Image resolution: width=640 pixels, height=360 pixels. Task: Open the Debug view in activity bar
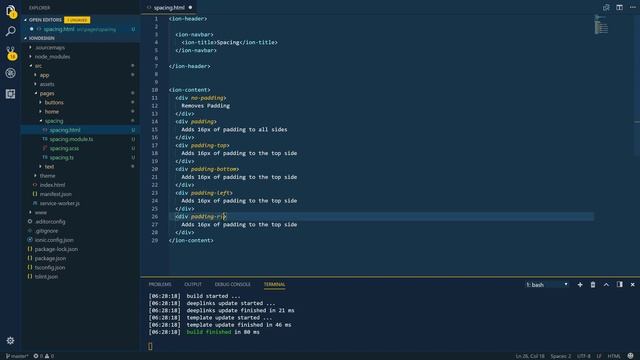[11, 73]
